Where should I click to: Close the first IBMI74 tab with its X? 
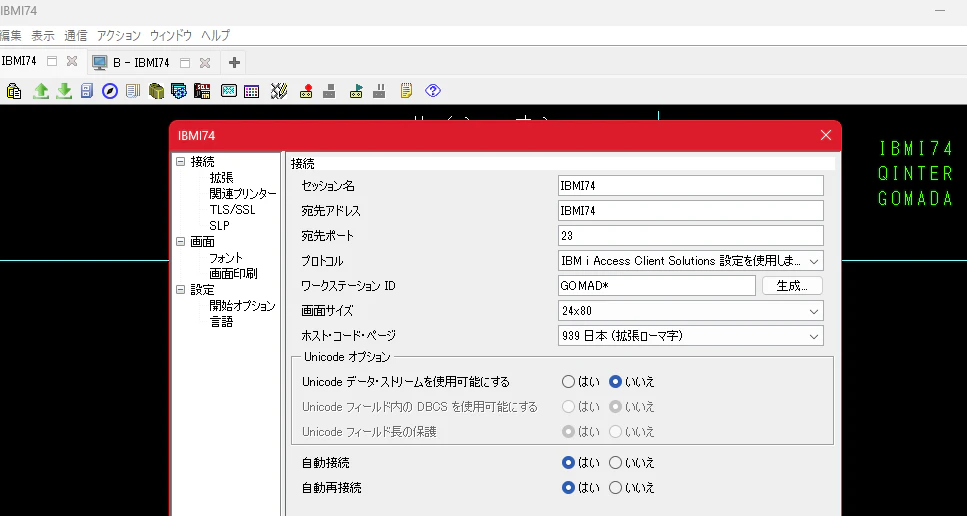click(72, 62)
